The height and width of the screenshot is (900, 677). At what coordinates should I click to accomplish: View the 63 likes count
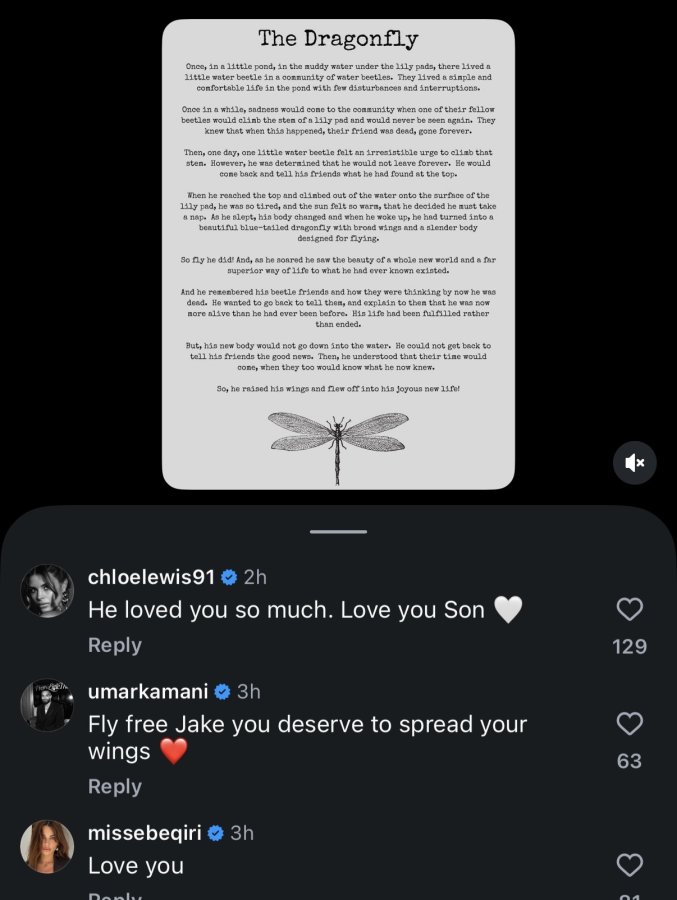(x=629, y=761)
